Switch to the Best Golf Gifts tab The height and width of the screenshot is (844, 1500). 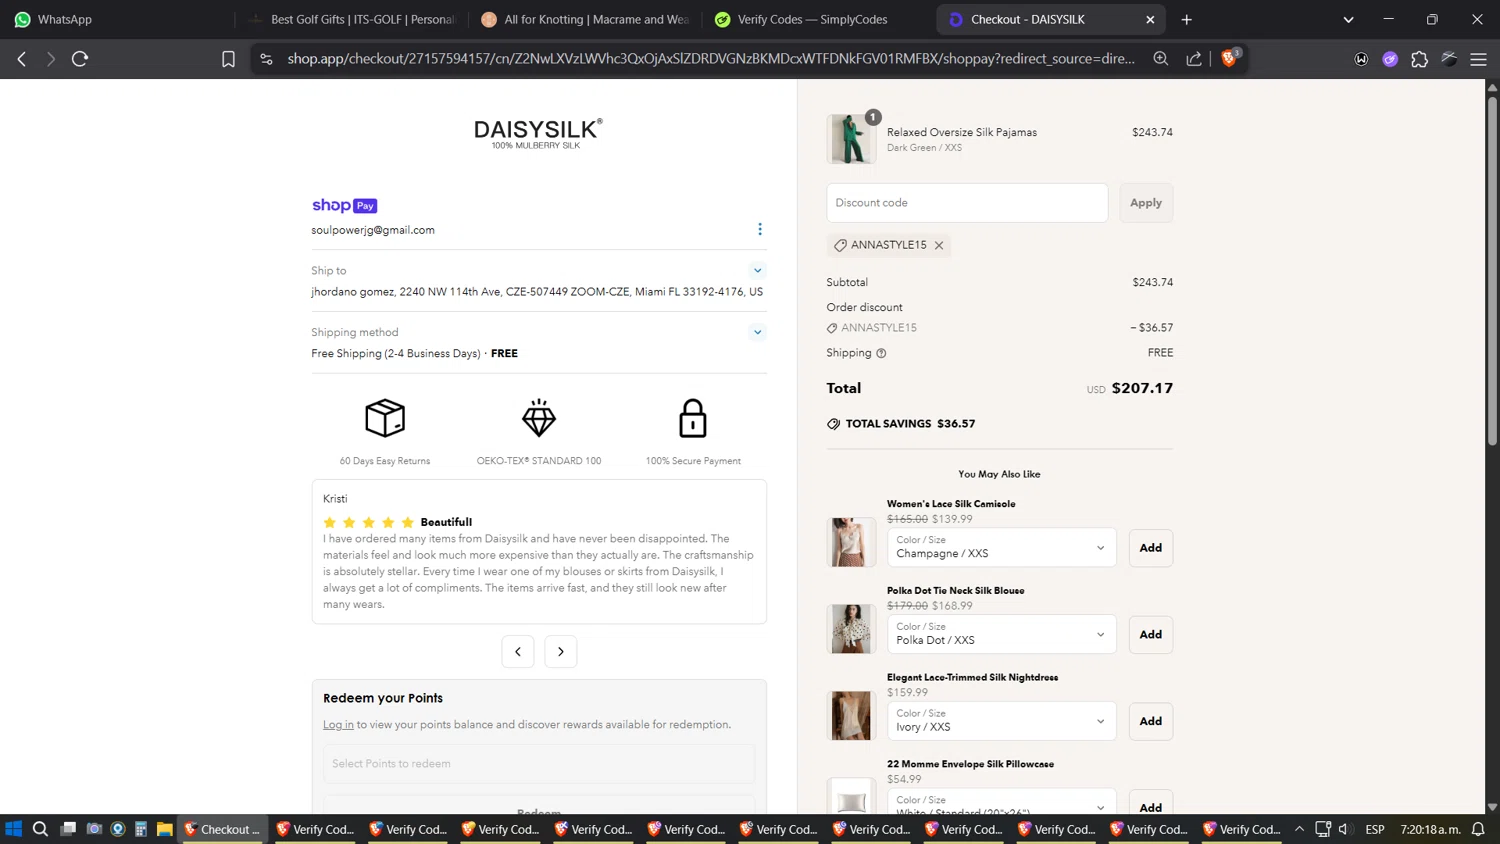coord(352,19)
